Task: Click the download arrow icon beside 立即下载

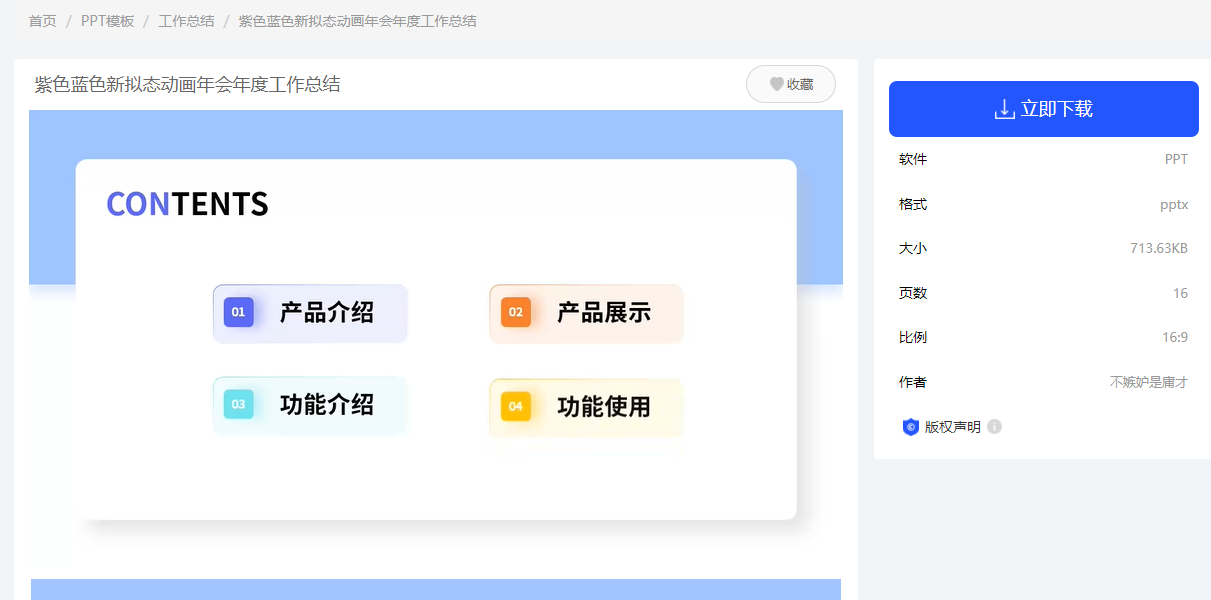Action: point(1005,109)
